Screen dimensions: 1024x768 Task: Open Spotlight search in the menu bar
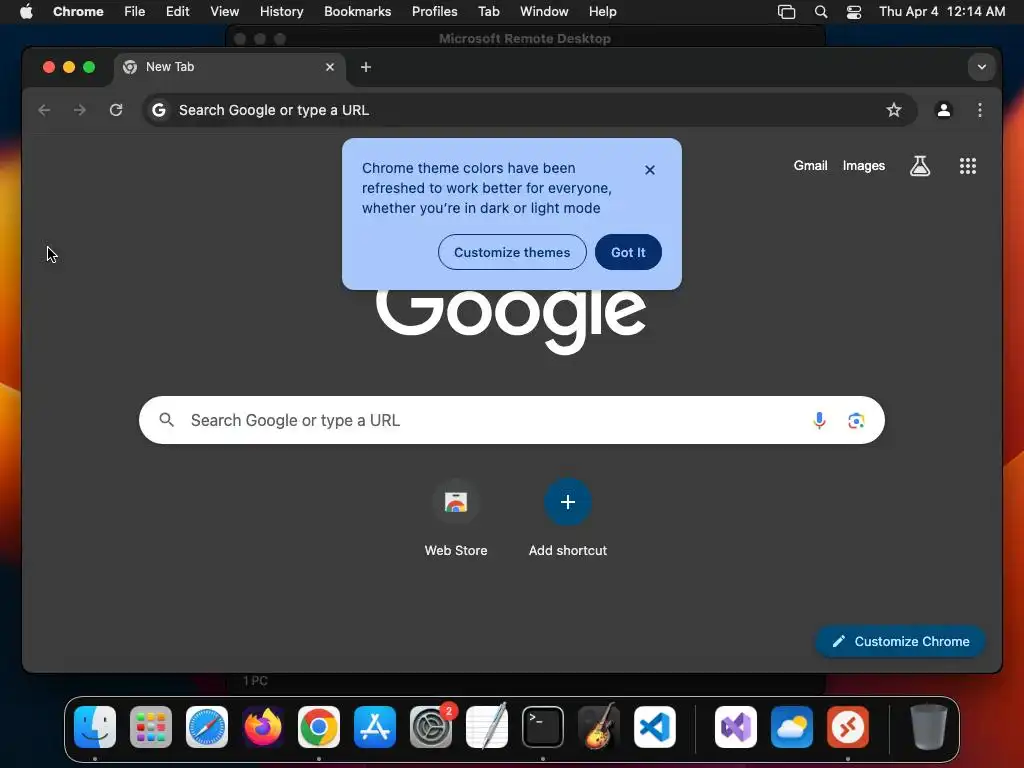tap(821, 12)
